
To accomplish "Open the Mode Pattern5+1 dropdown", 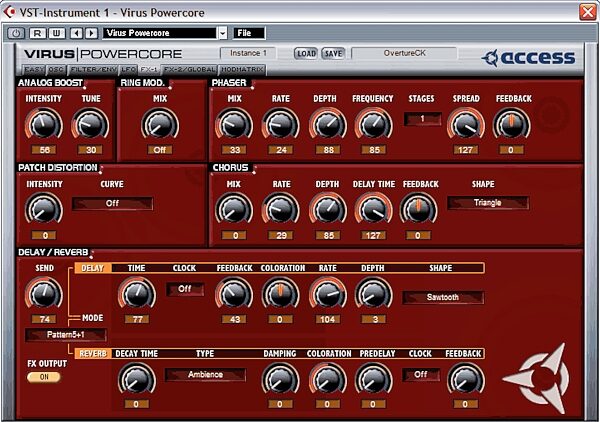I will click(66, 335).
